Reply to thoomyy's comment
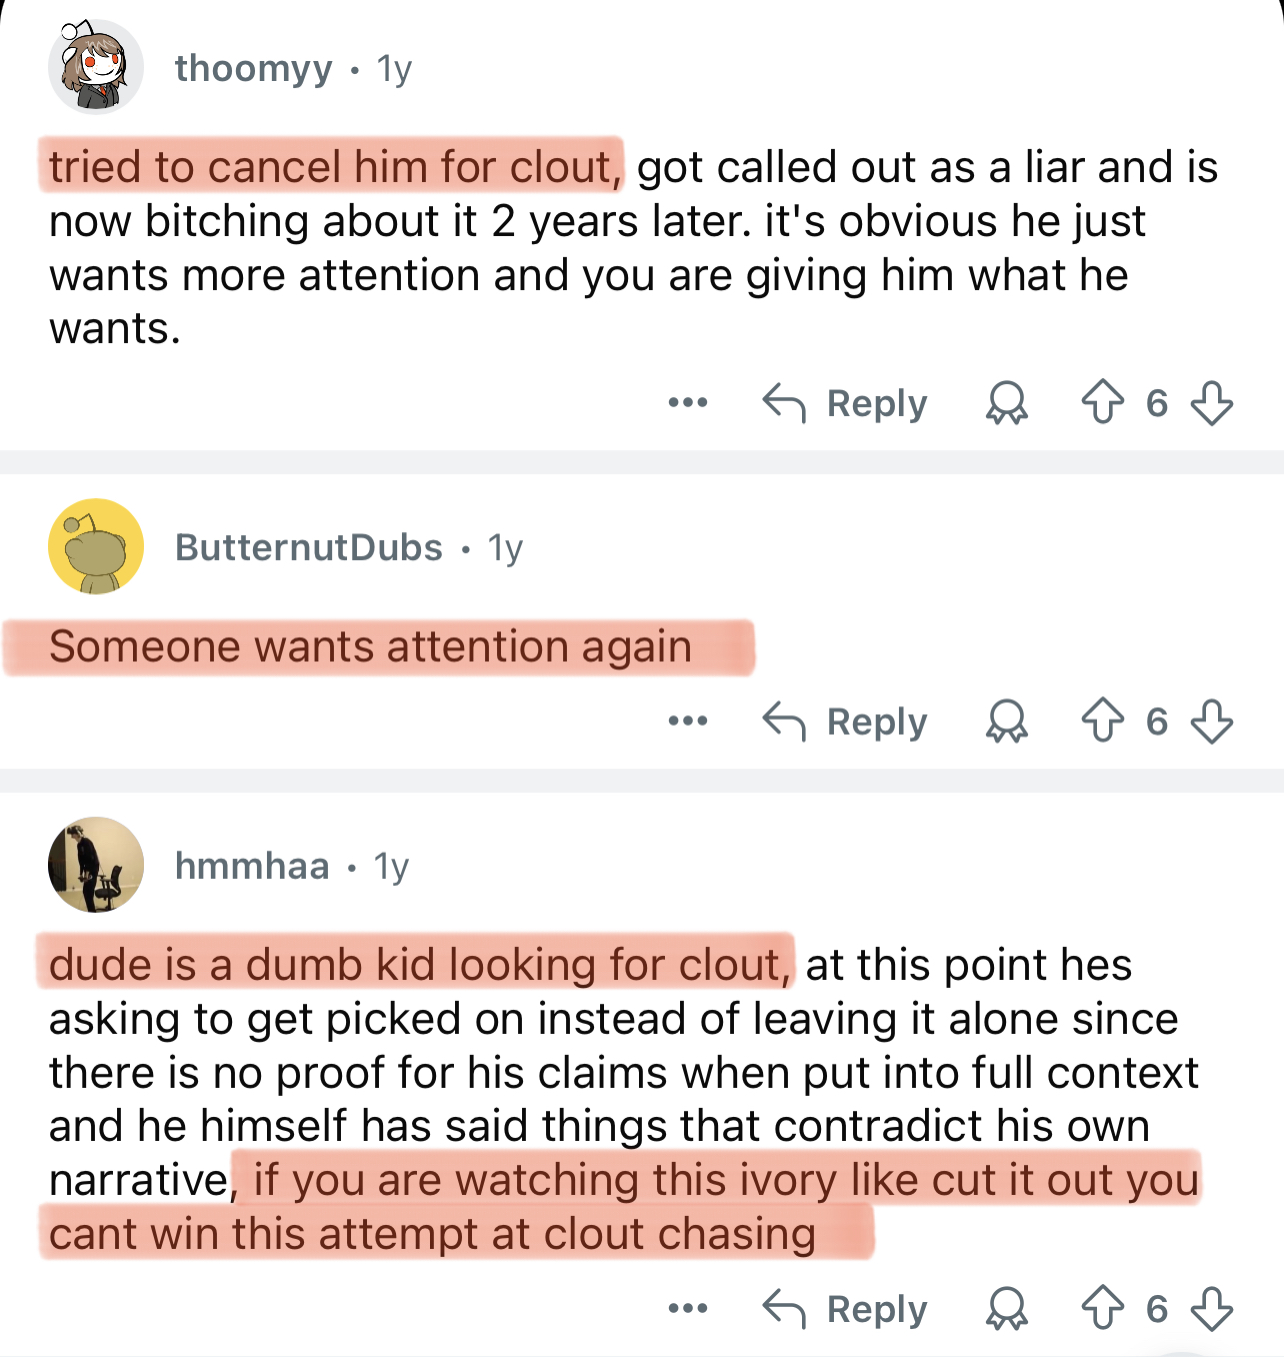Screen dimensions: 1284x1357 click(846, 403)
